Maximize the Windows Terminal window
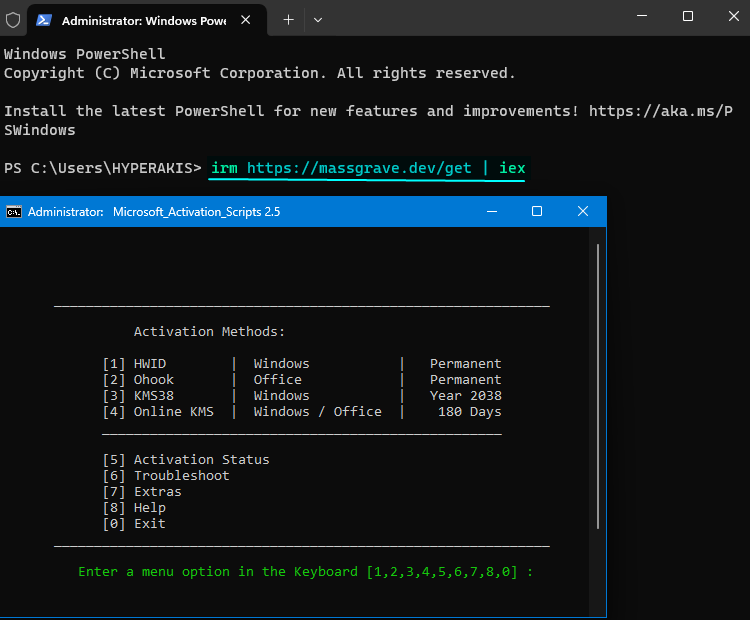The height and width of the screenshot is (620, 750). 688,16
